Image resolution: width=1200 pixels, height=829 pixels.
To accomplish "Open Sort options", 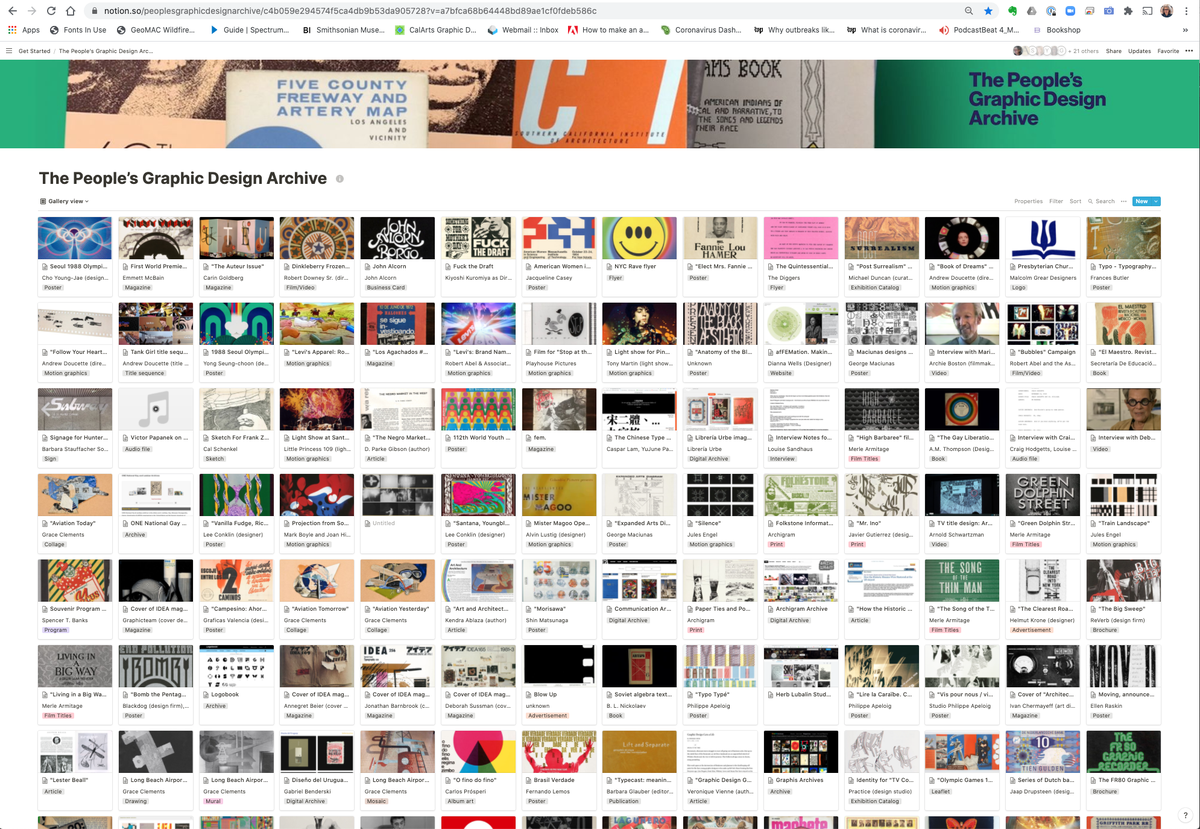I will (x=1075, y=201).
